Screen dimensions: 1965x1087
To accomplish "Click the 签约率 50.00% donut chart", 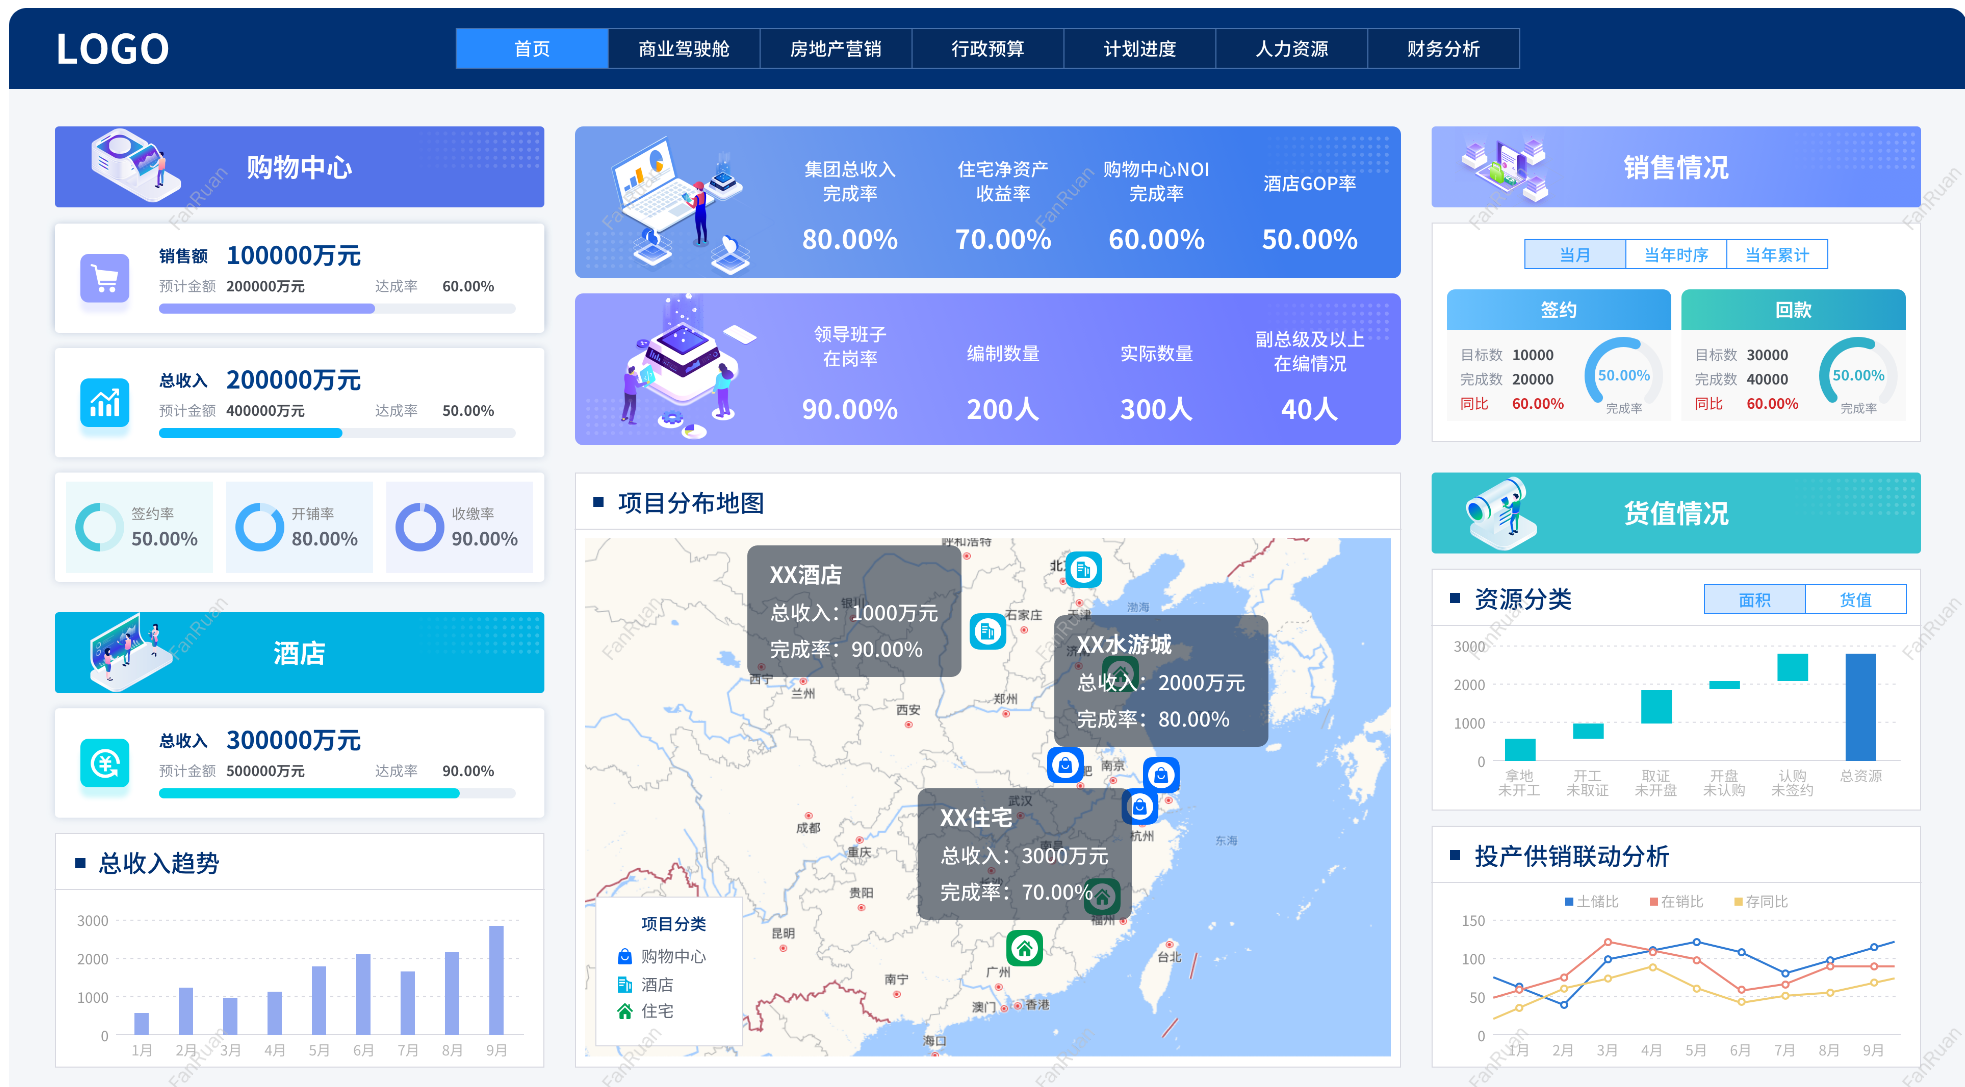I will pyautogui.click(x=100, y=527).
